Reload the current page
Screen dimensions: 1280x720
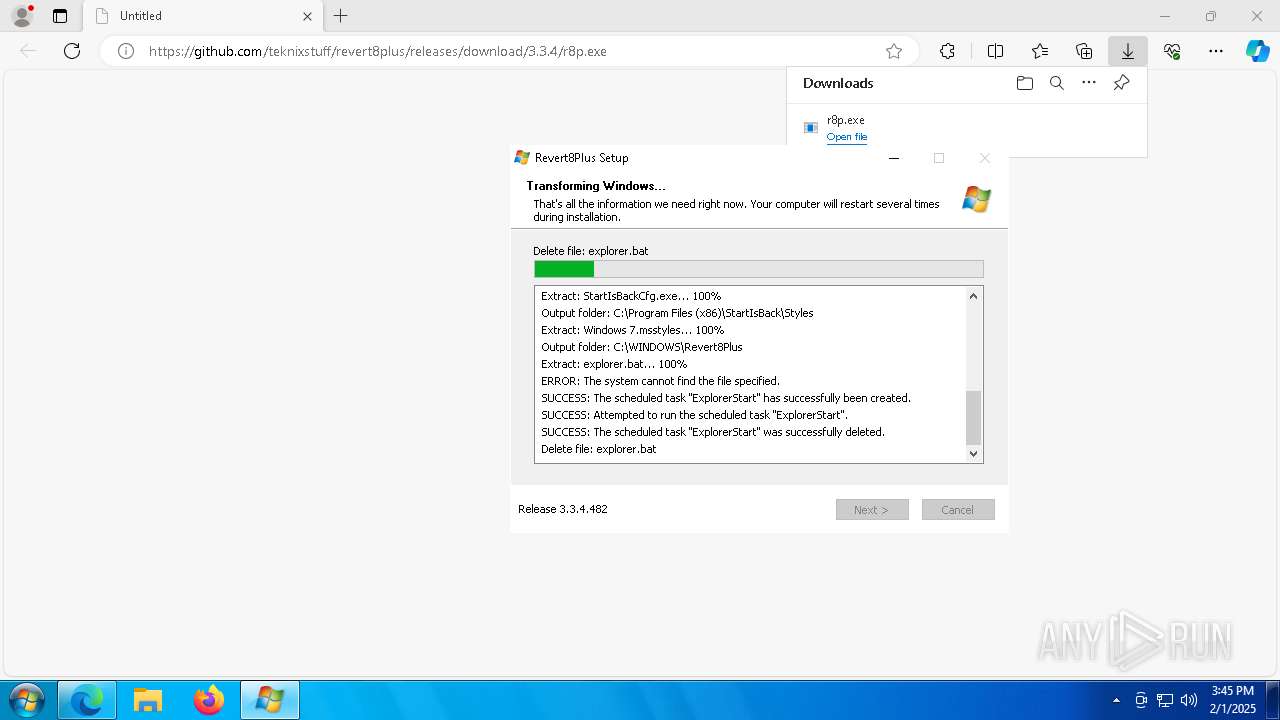[x=72, y=51]
